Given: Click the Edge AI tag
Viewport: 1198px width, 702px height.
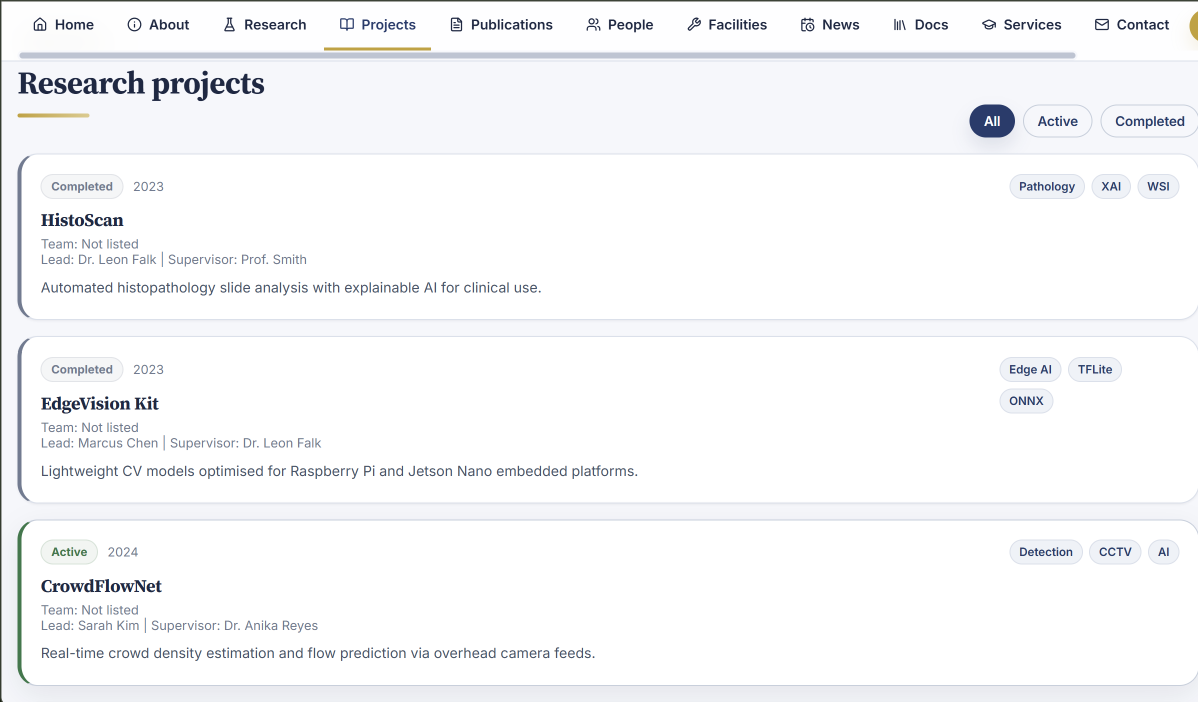Looking at the screenshot, I should 1030,370.
